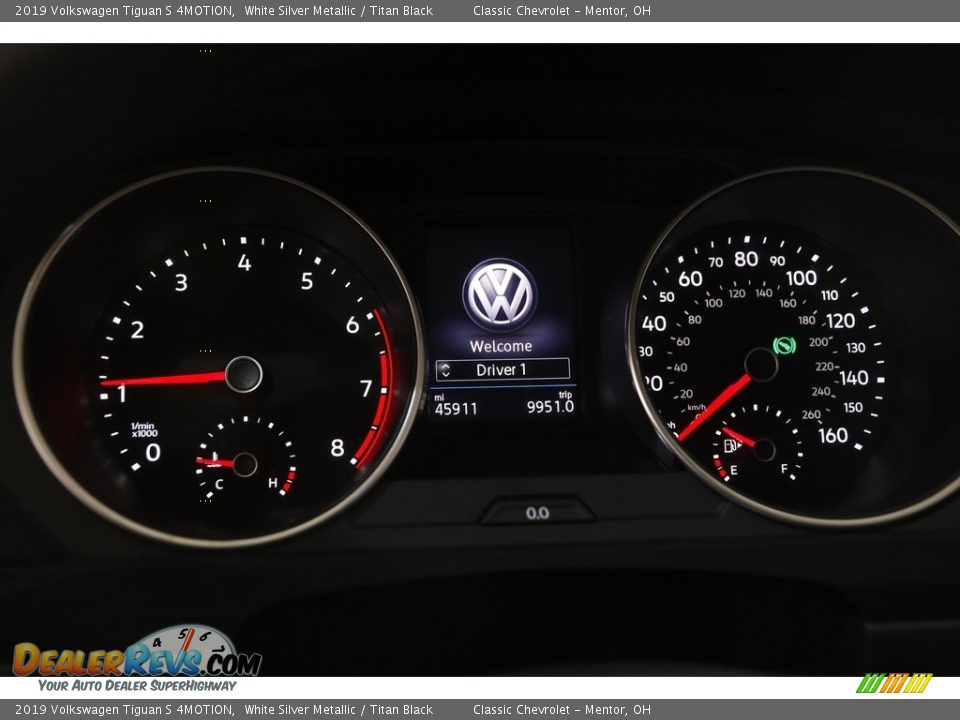960x720 pixels.
Task: Click Classic Chevrolet - Mentor, OH in top caption
Action: coord(561,10)
